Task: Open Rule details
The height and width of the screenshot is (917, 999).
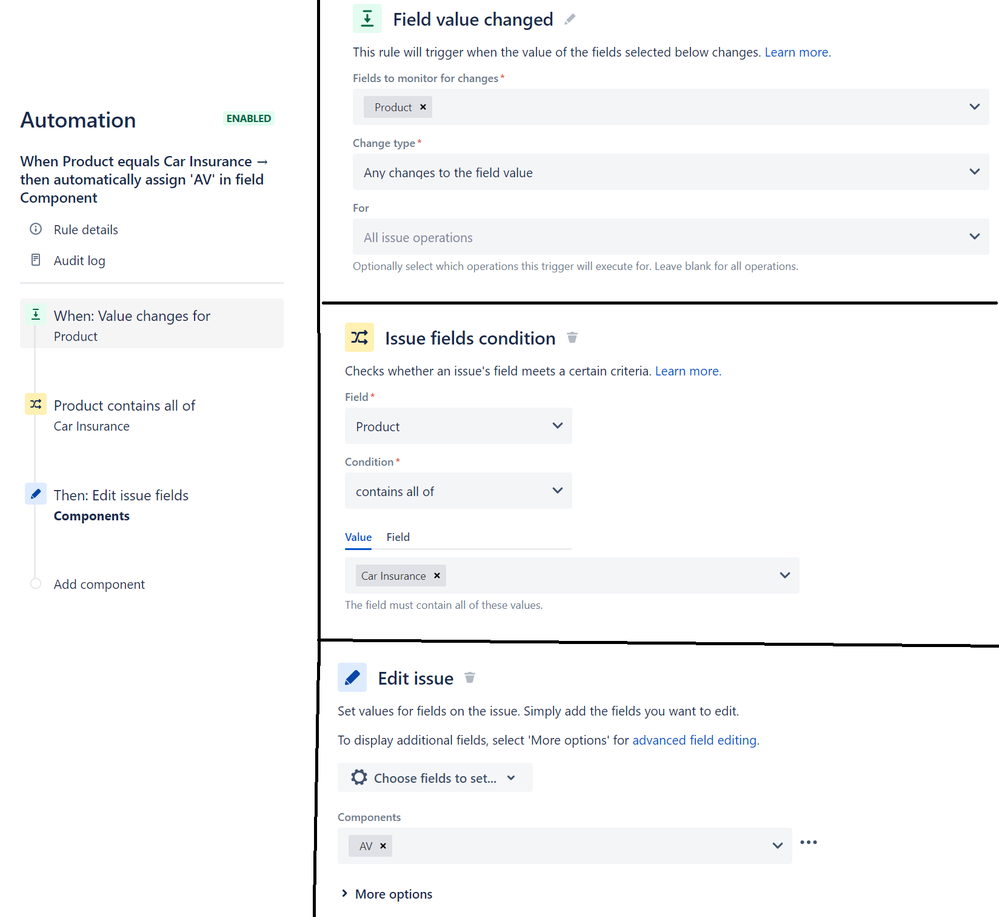Action: 85,229
